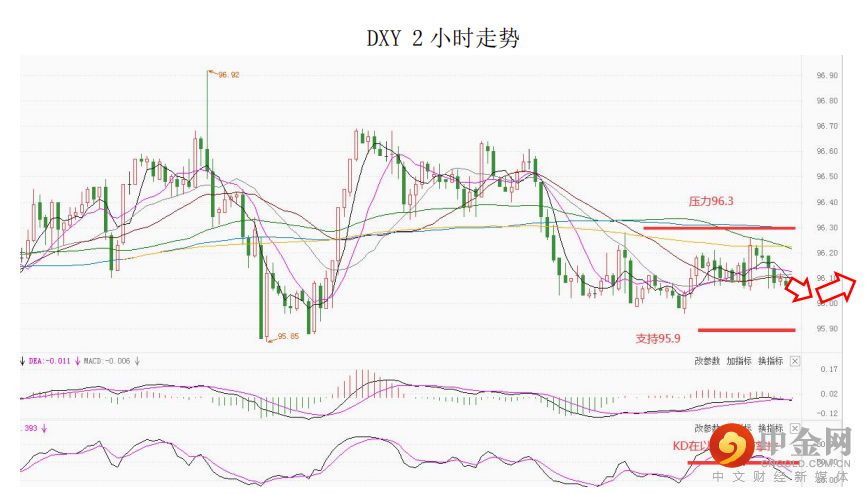Click the 中金网 circular logo watermark

[732, 445]
